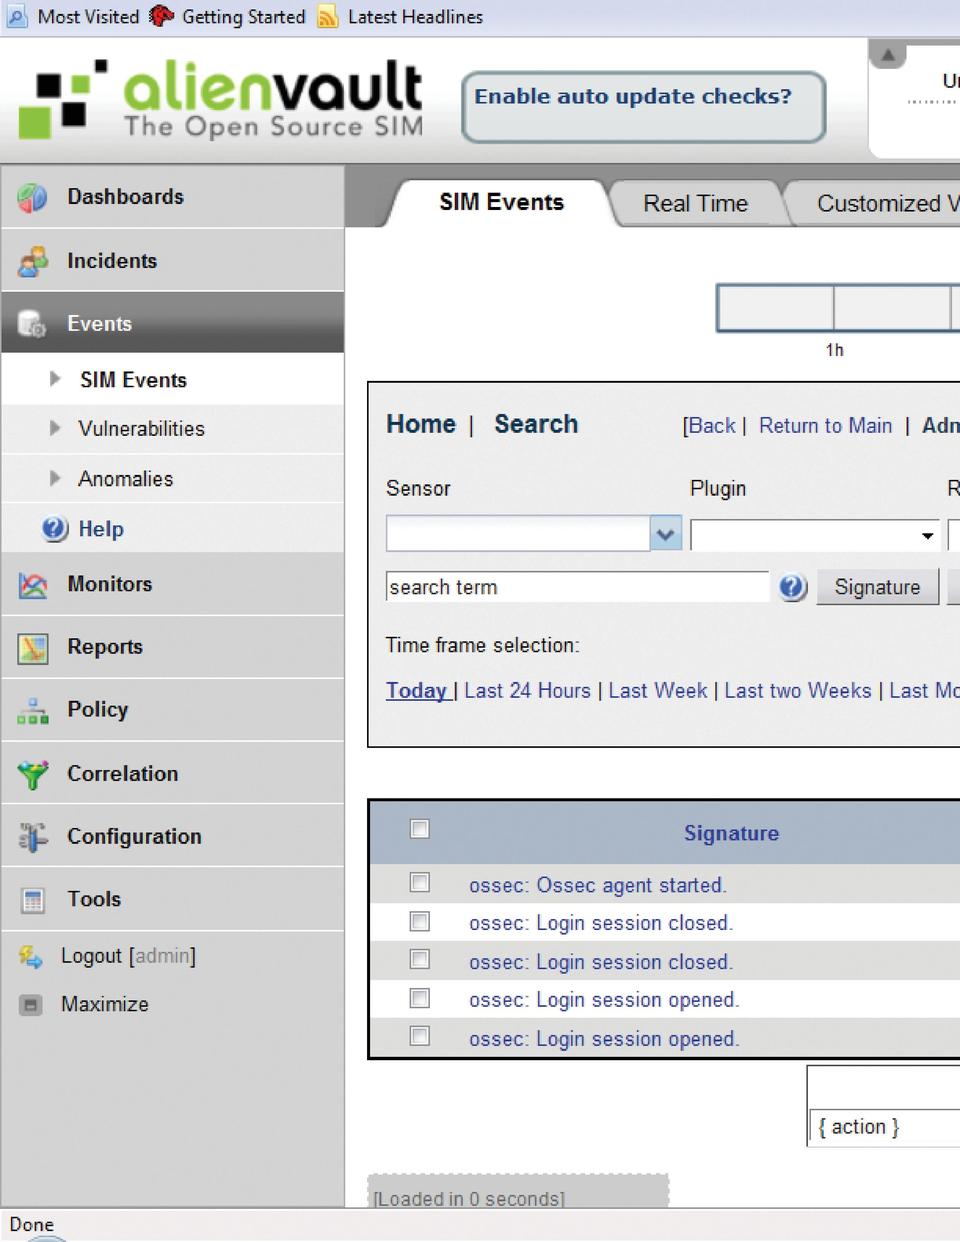Expand the Vulnerabilities submenu arrow
This screenshot has height=1242, width=960.
[x=55, y=428]
